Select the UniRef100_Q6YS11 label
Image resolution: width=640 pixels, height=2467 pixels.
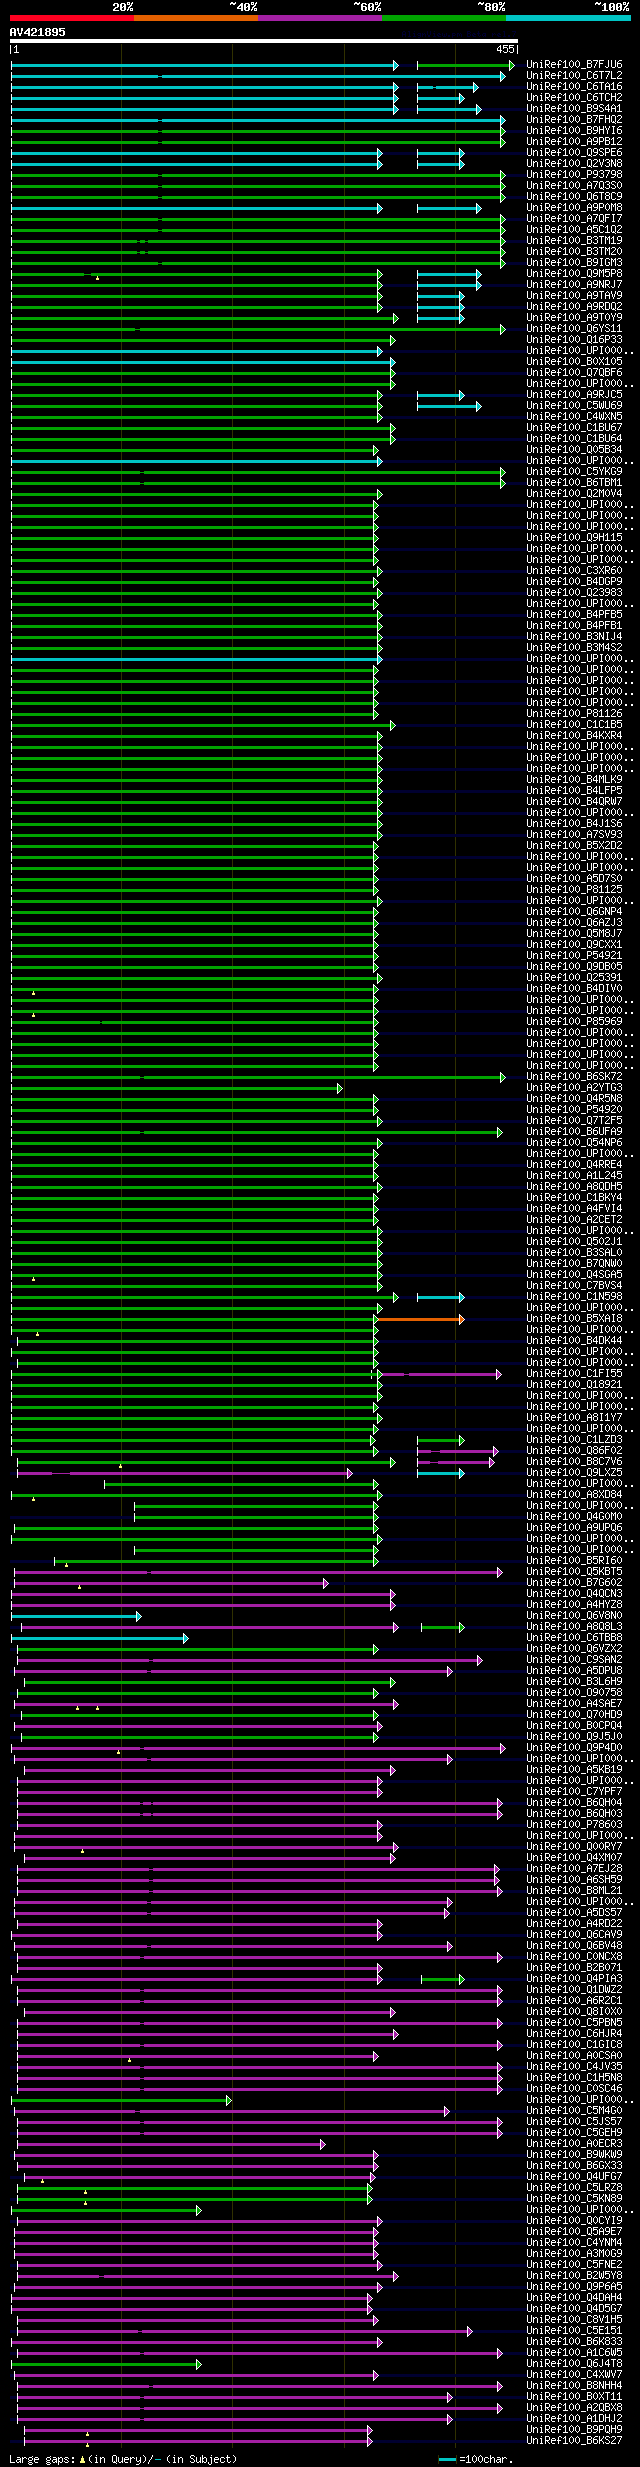pos(574,329)
